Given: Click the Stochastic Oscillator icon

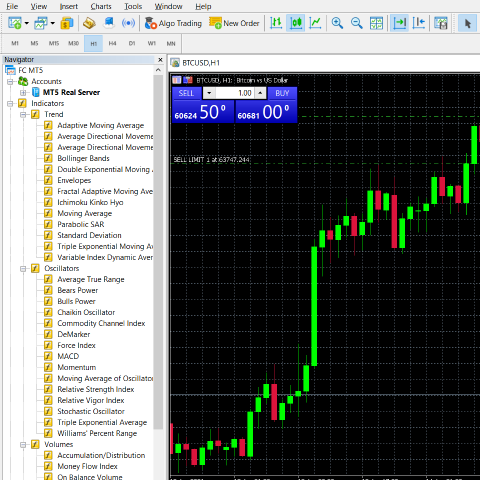Looking at the screenshot, I should (48, 411).
